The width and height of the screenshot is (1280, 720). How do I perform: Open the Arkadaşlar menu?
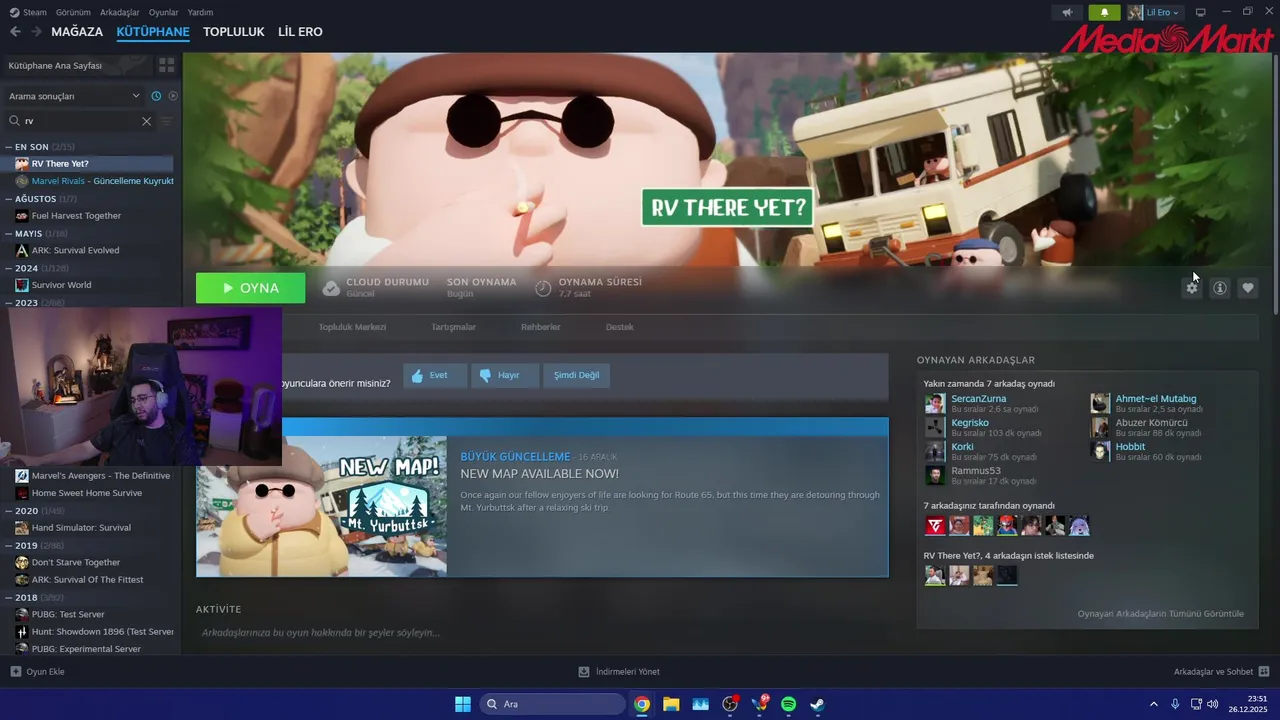120,12
